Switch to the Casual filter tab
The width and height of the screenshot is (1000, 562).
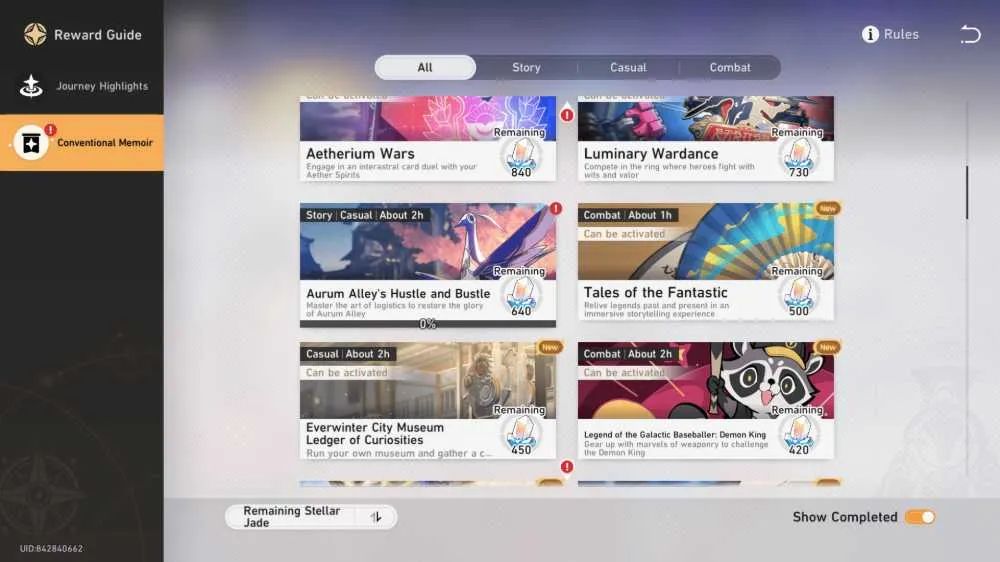pos(628,68)
